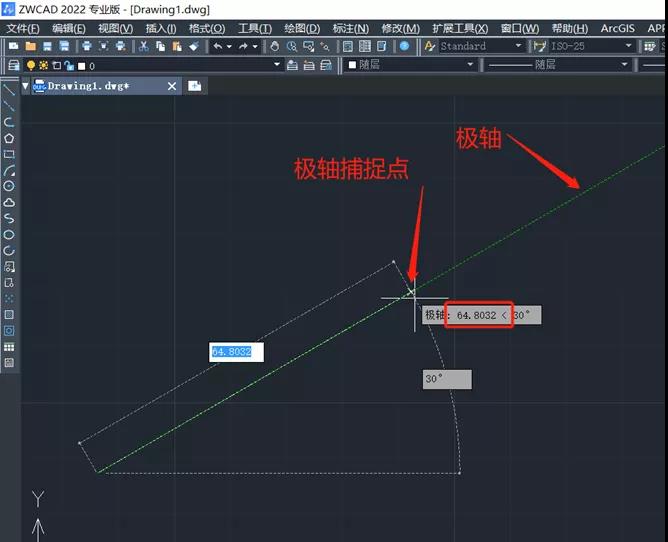This screenshot has width=668, height=542.
Task: Click the Dimension style icon
Action: [x=540, y=46]
